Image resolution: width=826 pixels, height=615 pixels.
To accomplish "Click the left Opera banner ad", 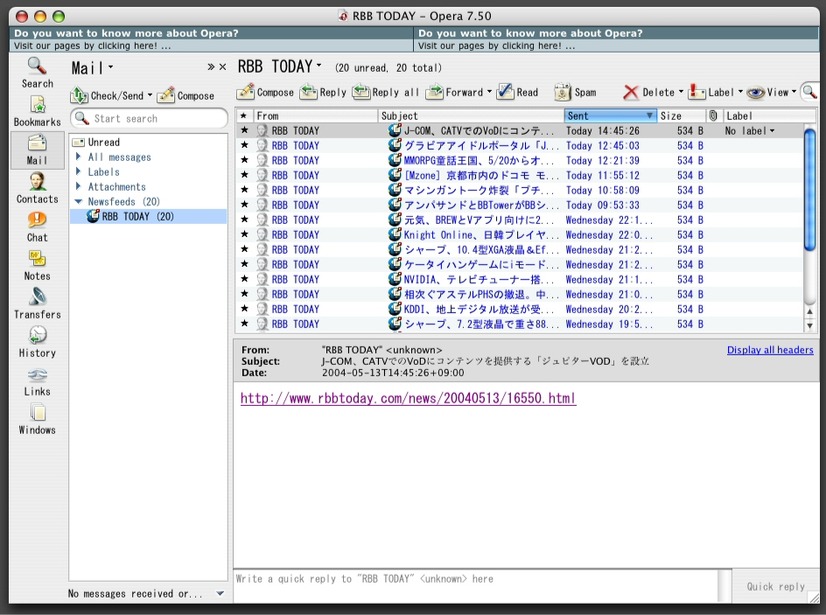I will pos(211,40).
